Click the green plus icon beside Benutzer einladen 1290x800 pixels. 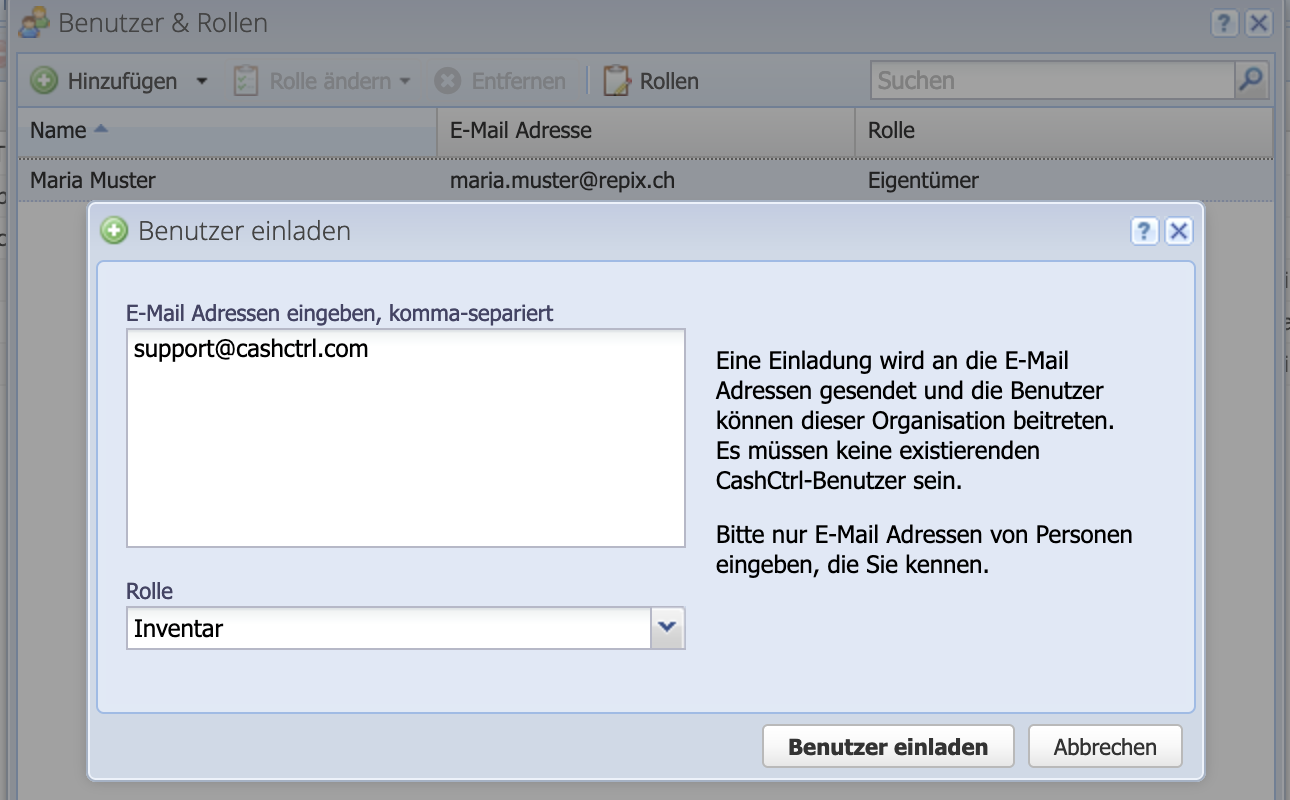[x=113, y=230]
